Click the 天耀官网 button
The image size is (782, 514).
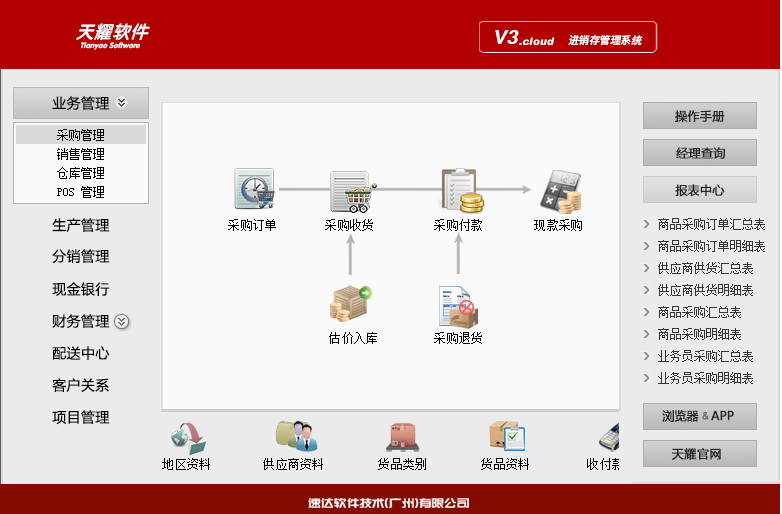tap(700, 454)
